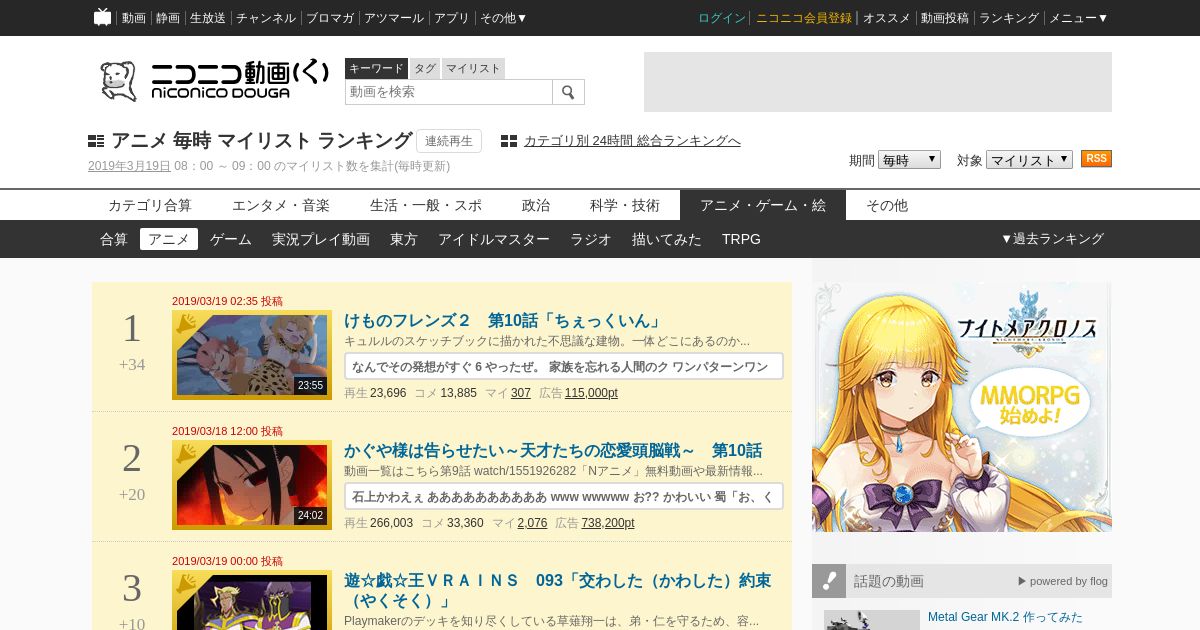Click the grid icon beside カテゴリ別 link
This screenshot has height=630, width=1200.
pos(509,141)
